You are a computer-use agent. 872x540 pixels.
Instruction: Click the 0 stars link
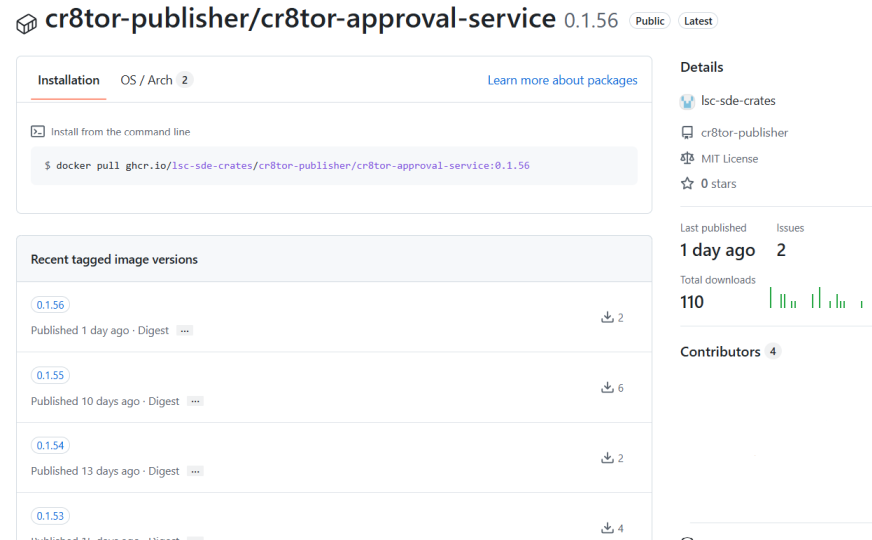click(718, 184)
